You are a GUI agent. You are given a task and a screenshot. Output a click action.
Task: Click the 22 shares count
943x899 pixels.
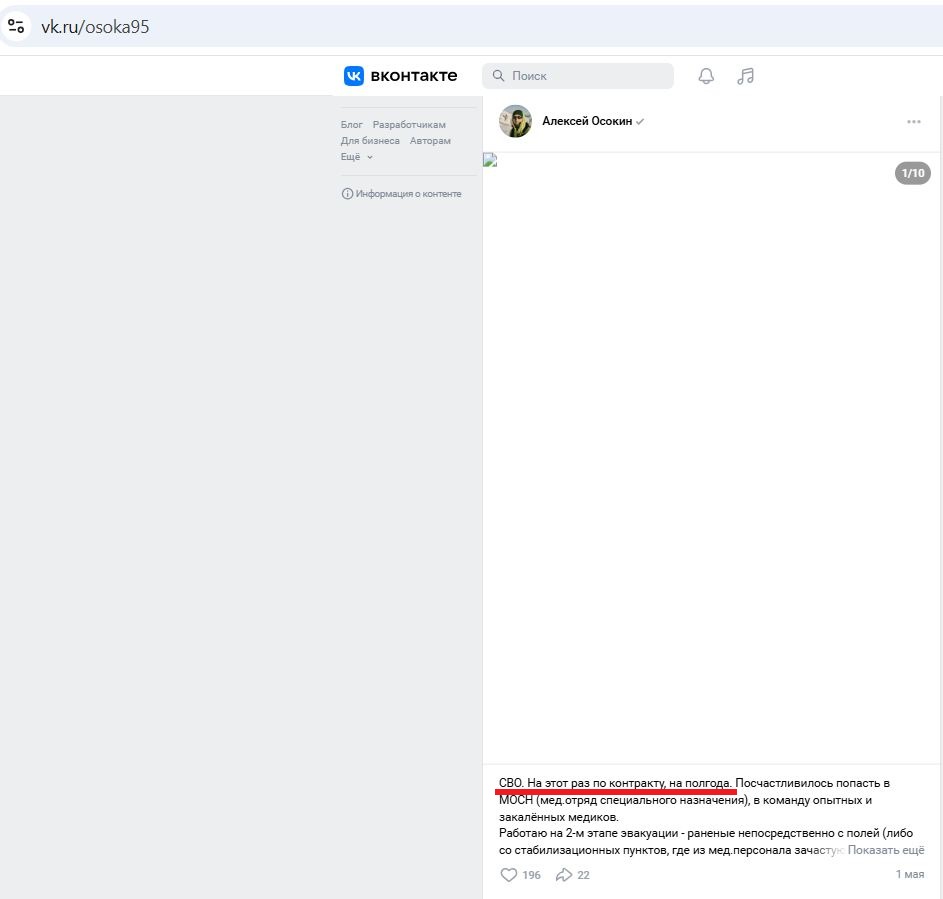coord(583,875)
